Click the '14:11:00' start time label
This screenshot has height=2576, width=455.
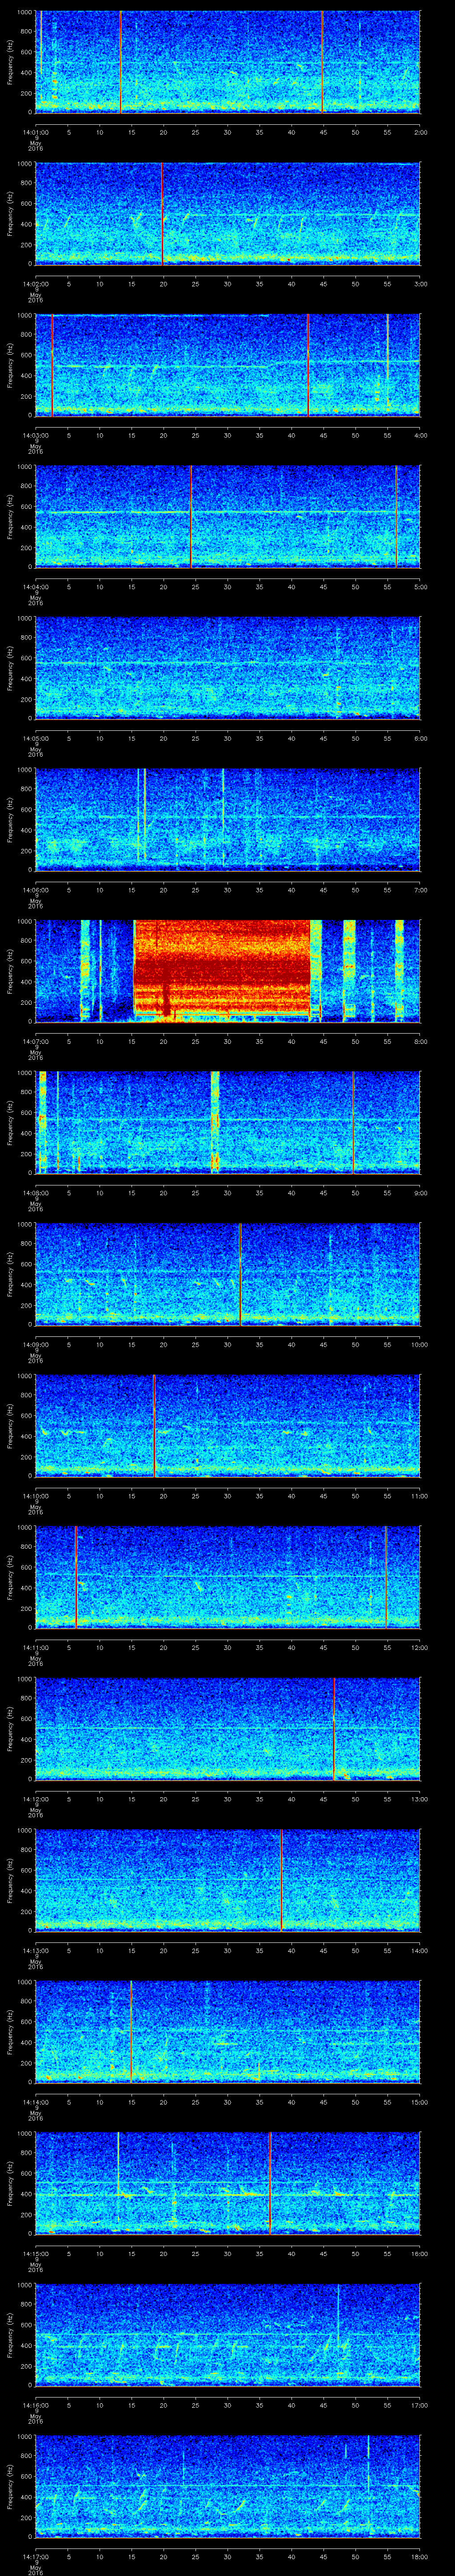[35, 1647]
